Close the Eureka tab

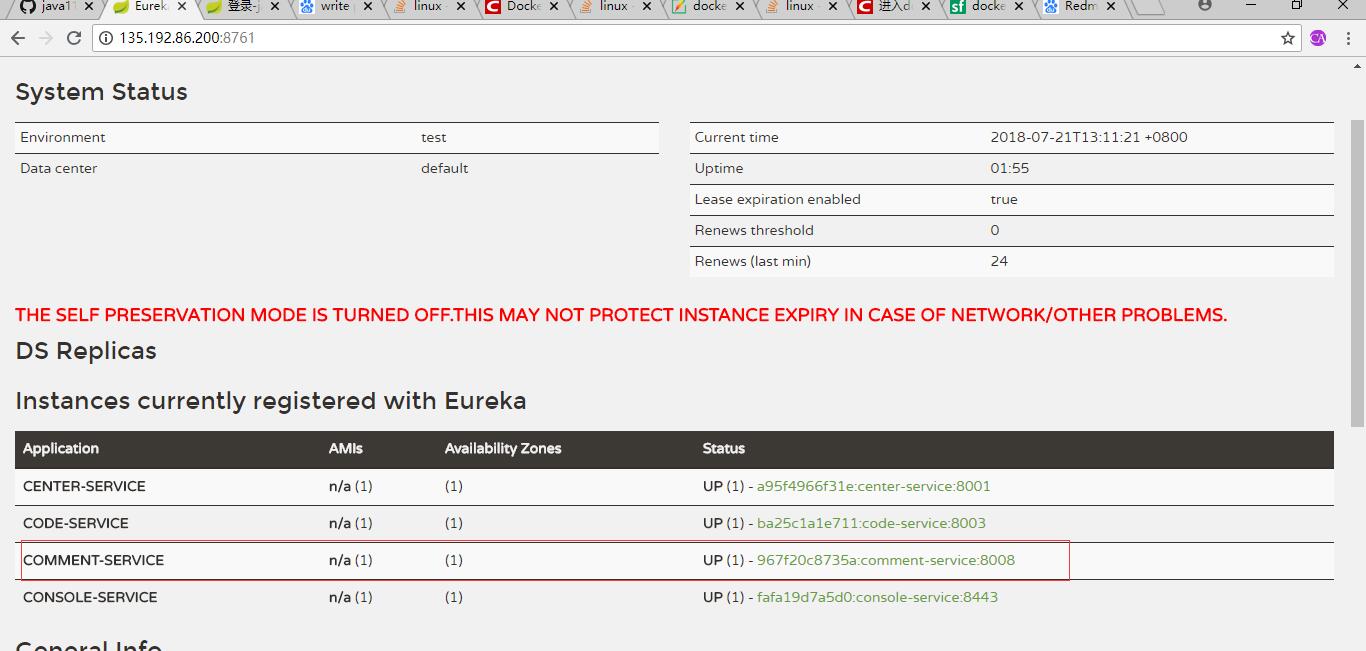pos(182,7)
